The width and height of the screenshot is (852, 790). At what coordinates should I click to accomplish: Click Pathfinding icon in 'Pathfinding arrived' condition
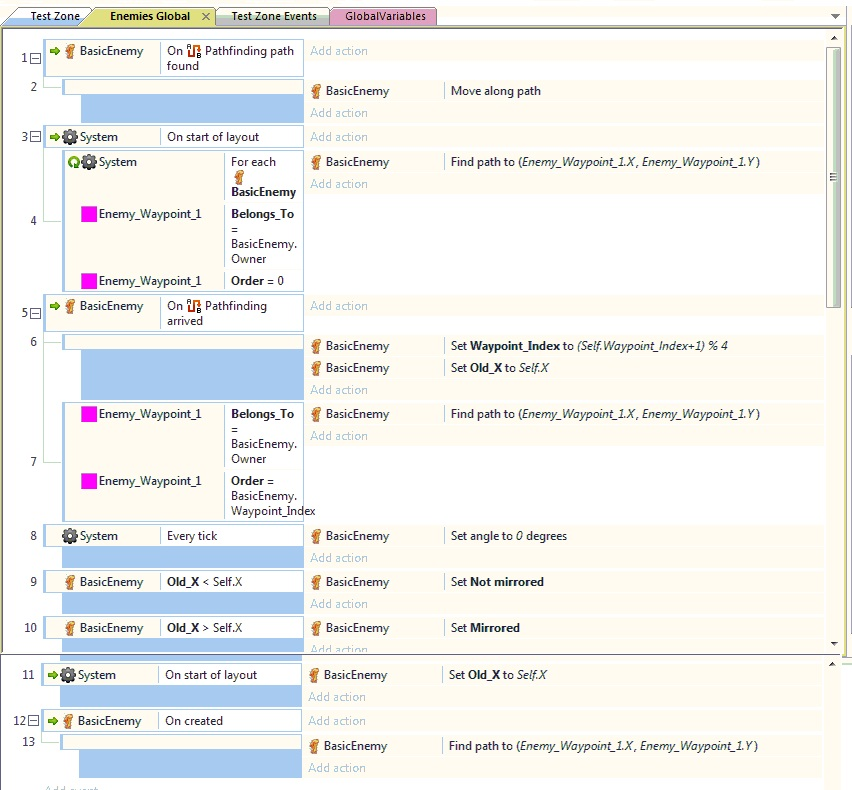tap(194, 306)
